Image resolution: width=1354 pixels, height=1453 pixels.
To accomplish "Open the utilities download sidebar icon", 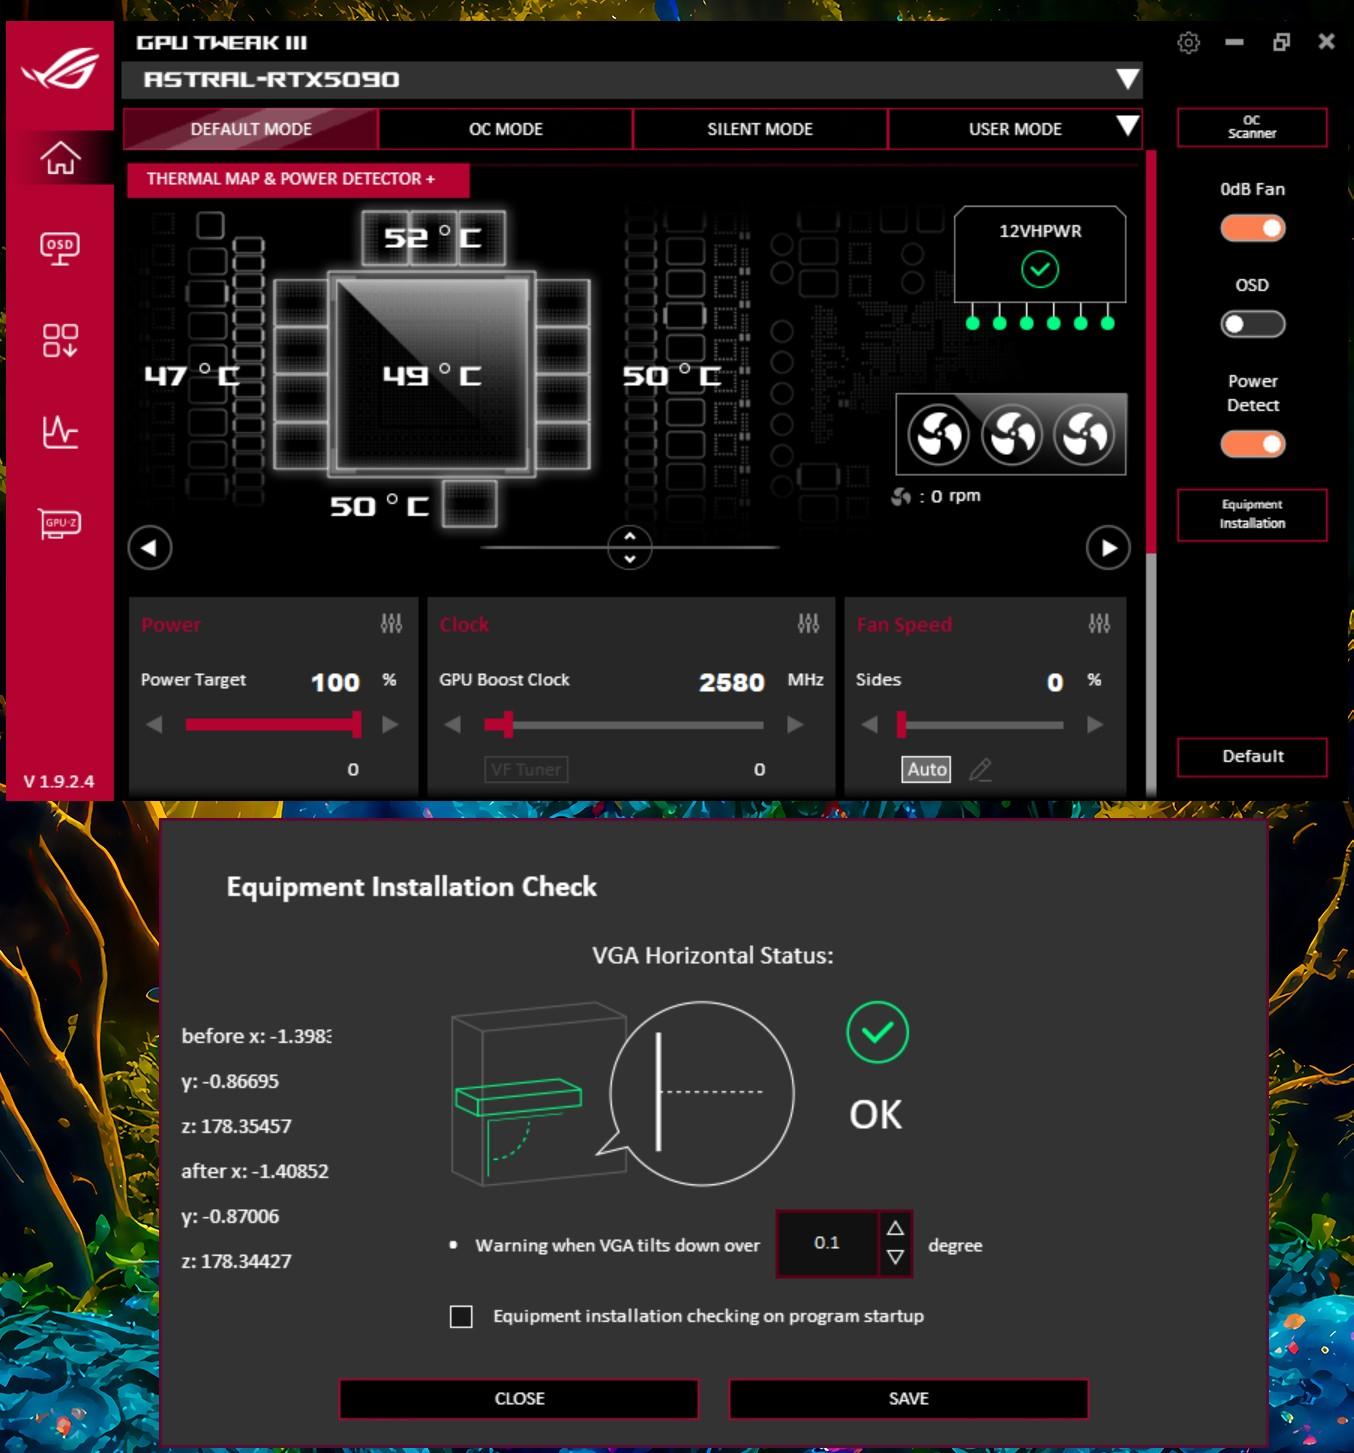I will pyautogui.click(x=60, y=340).
